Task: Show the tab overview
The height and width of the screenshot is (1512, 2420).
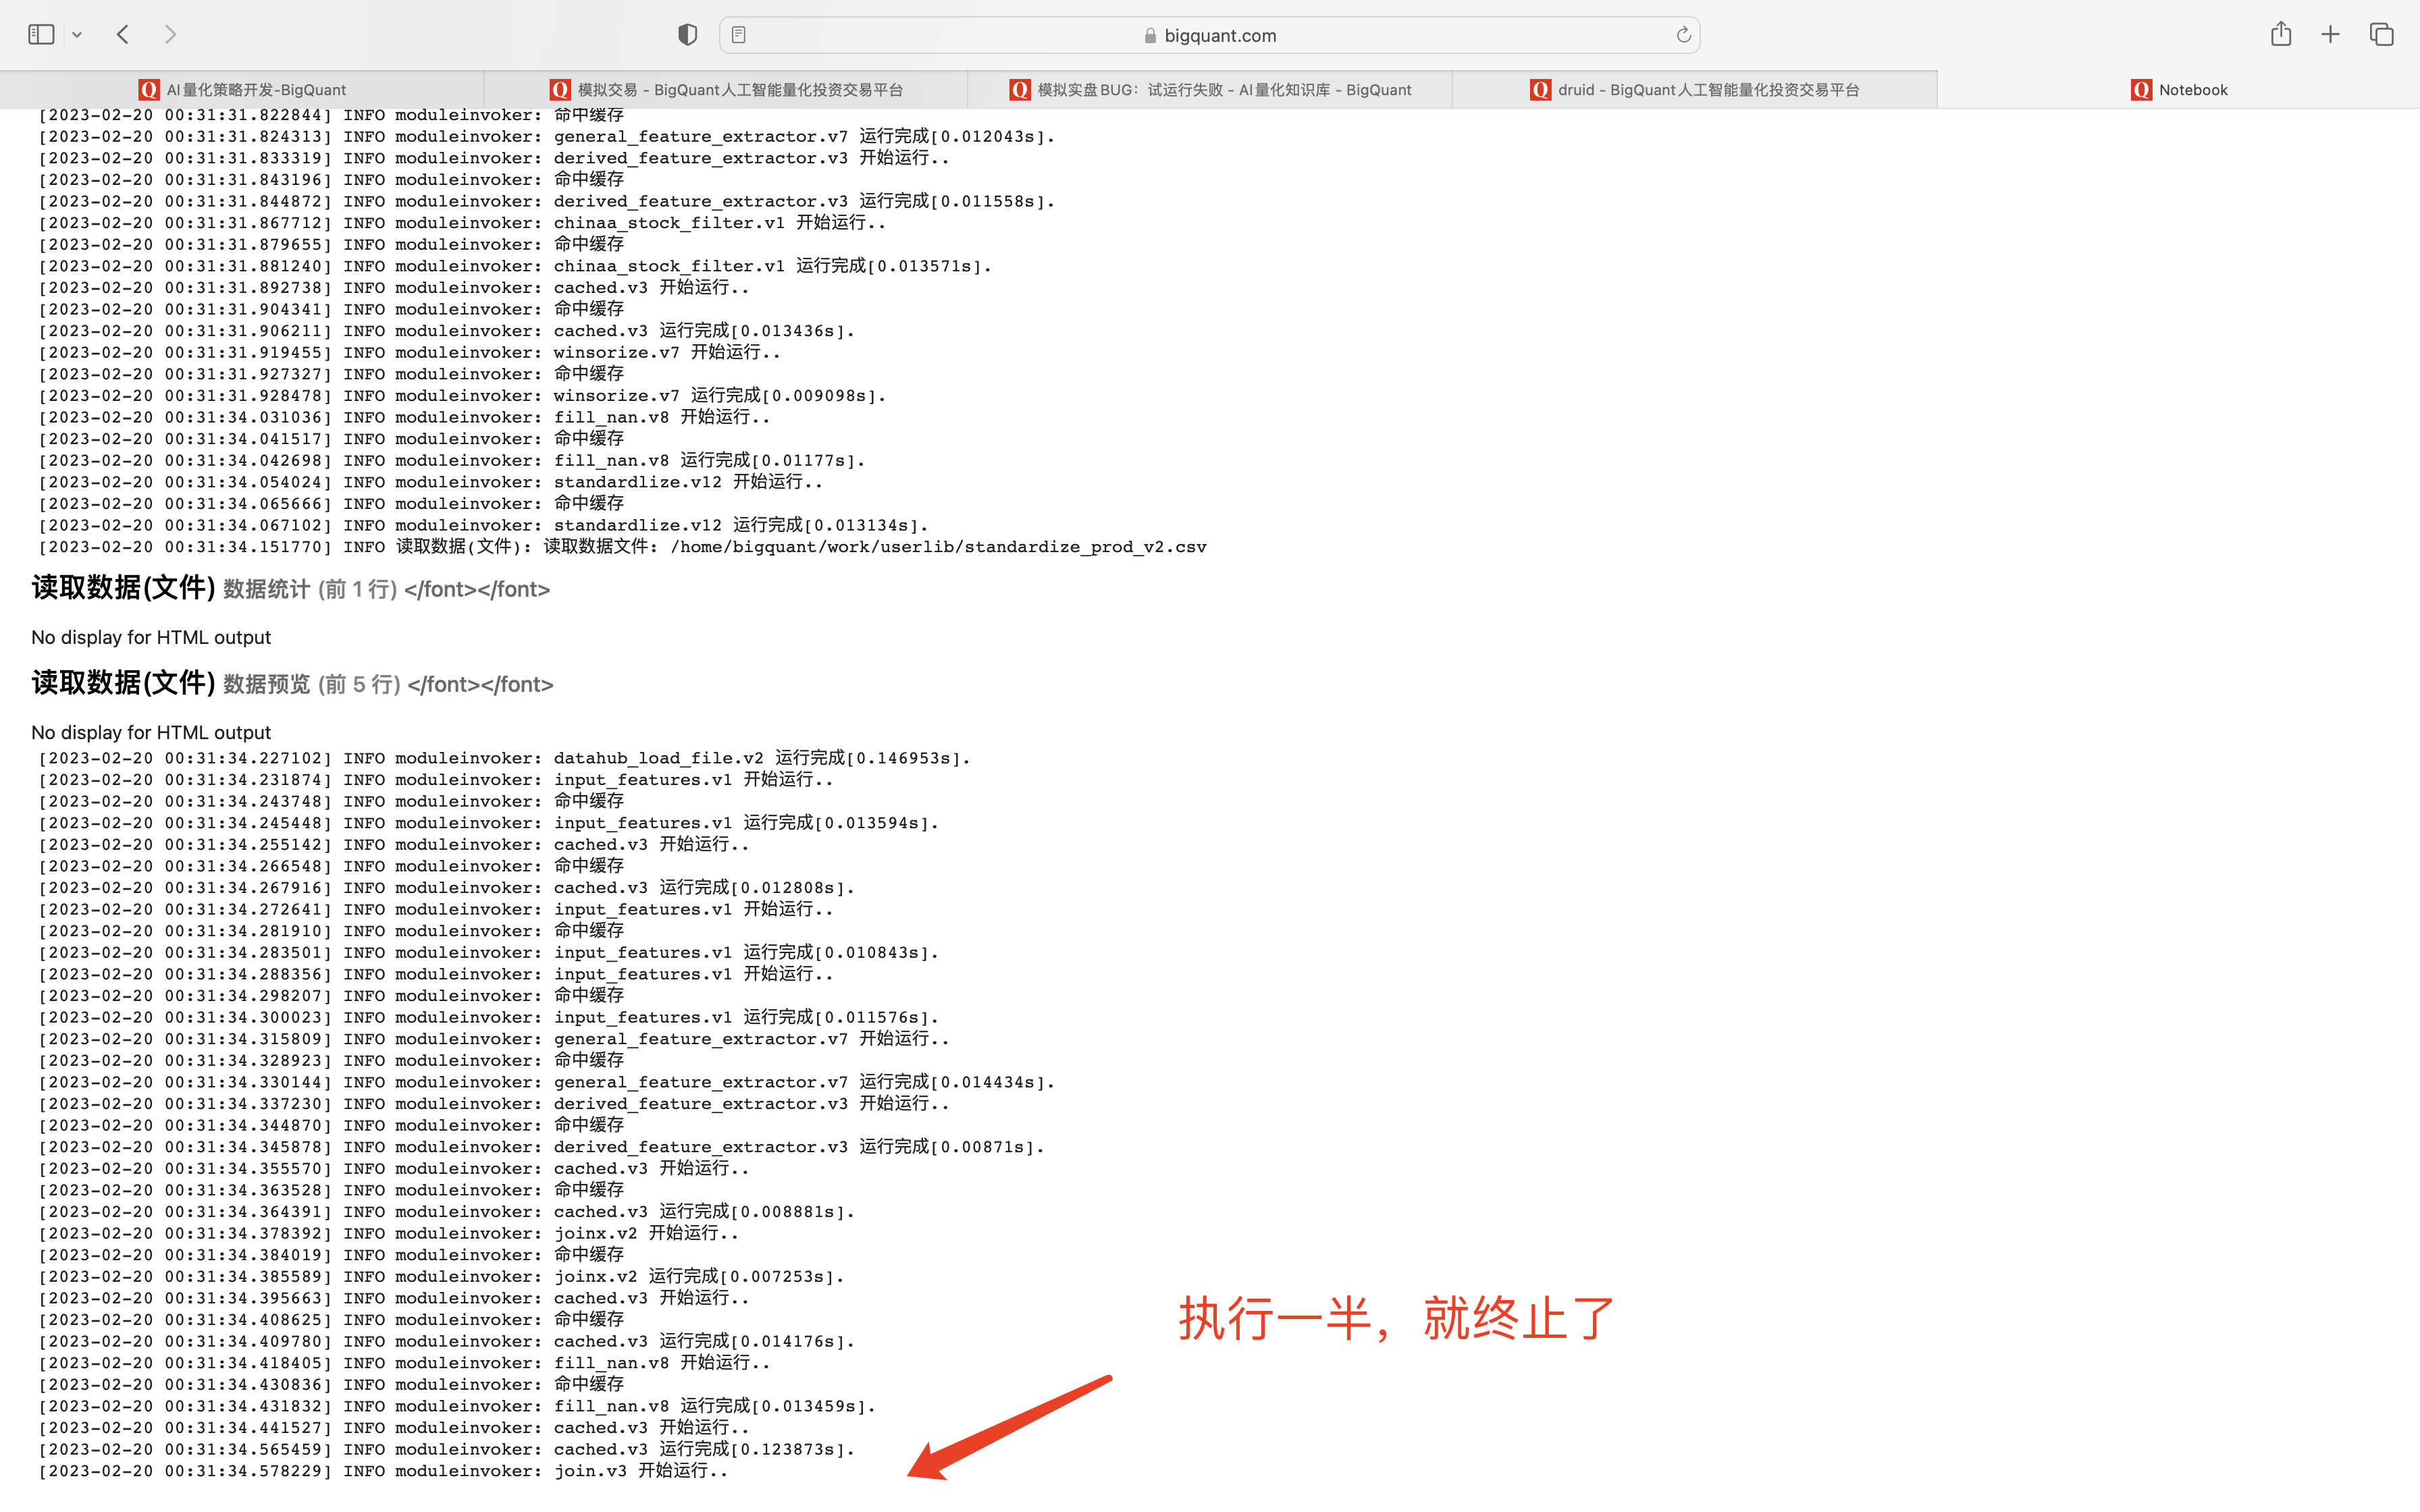Action: (x=2382, y=35)
